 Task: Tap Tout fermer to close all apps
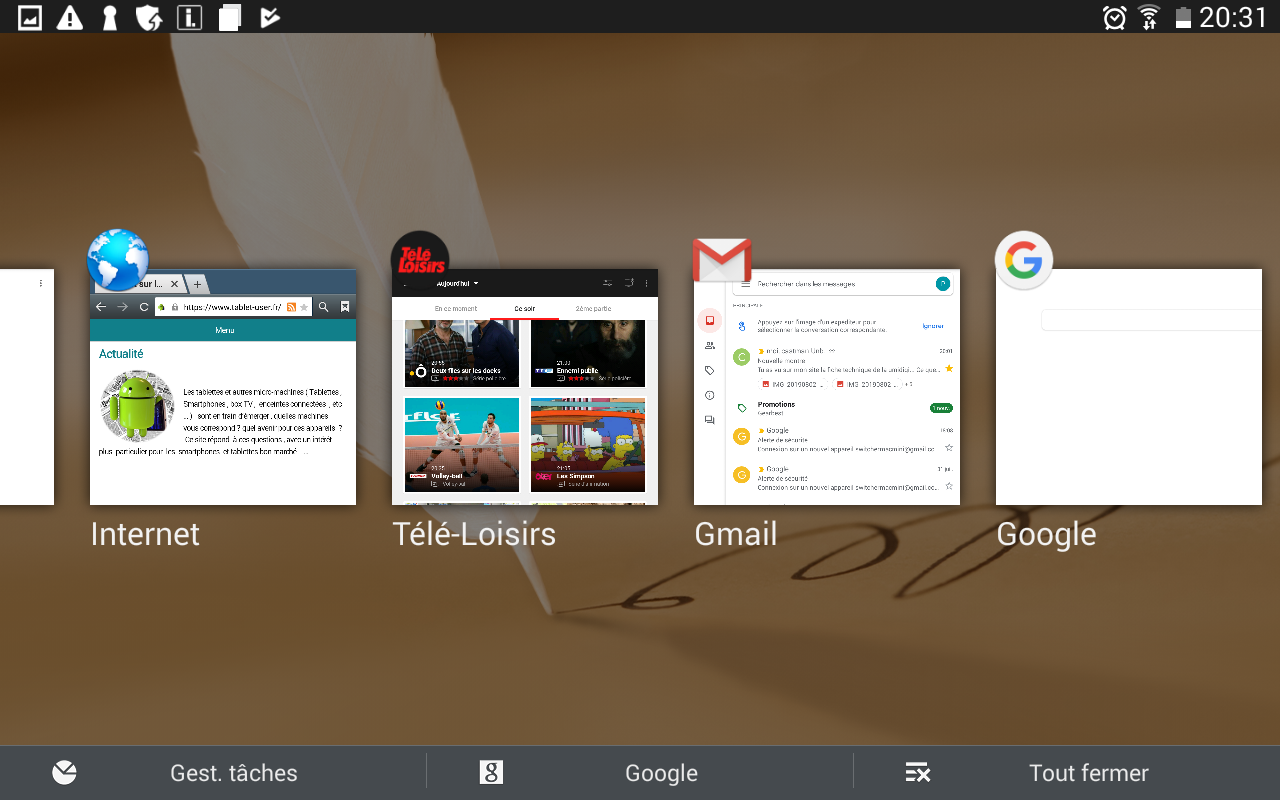point(1067,773)
